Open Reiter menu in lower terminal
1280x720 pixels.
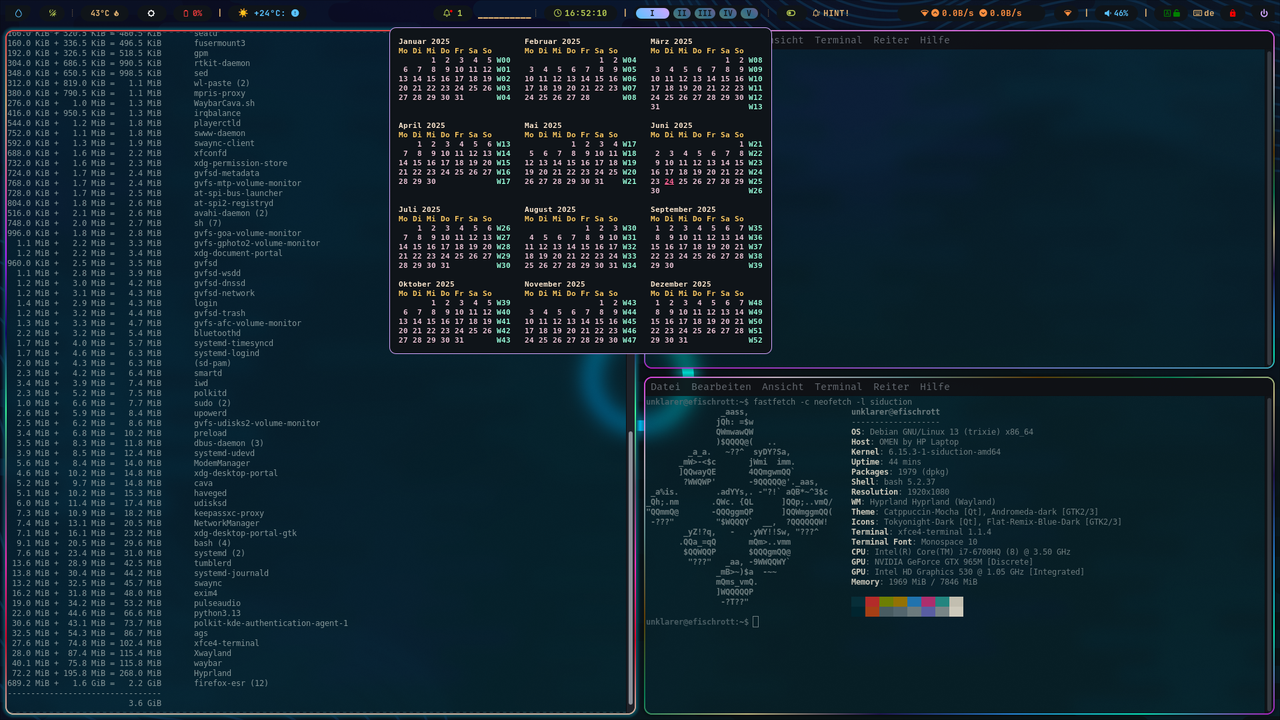(x=891, y=387)
